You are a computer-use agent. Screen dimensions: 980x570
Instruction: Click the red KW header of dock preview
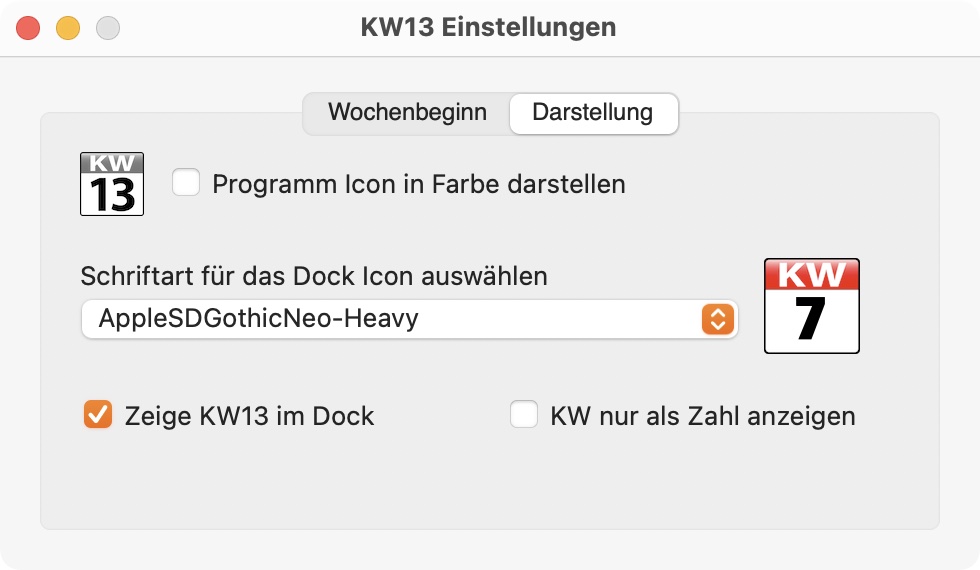812,274
